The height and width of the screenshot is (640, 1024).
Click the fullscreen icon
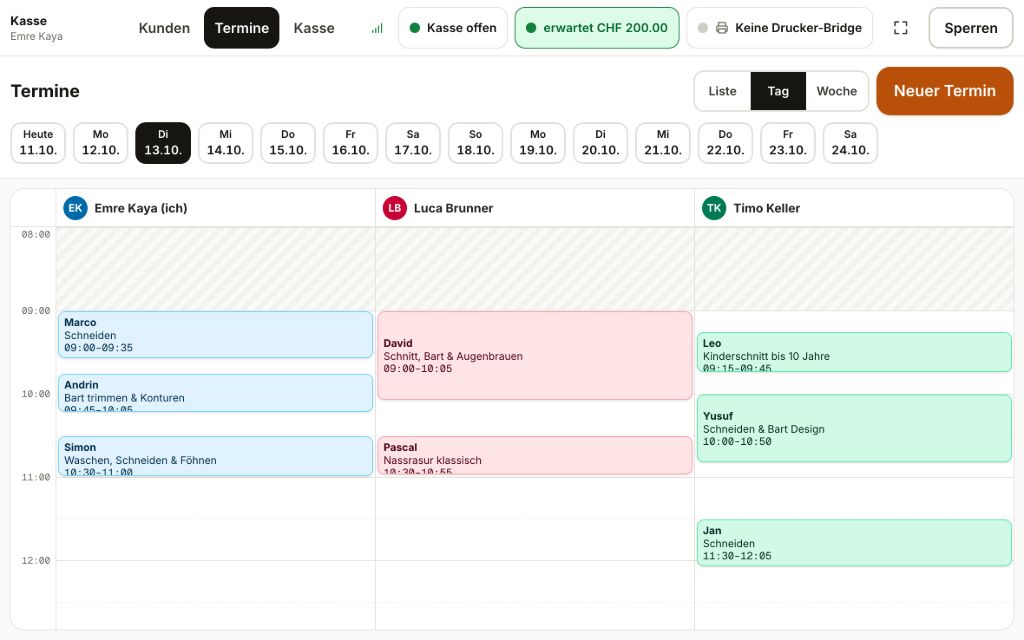(901, 27)
